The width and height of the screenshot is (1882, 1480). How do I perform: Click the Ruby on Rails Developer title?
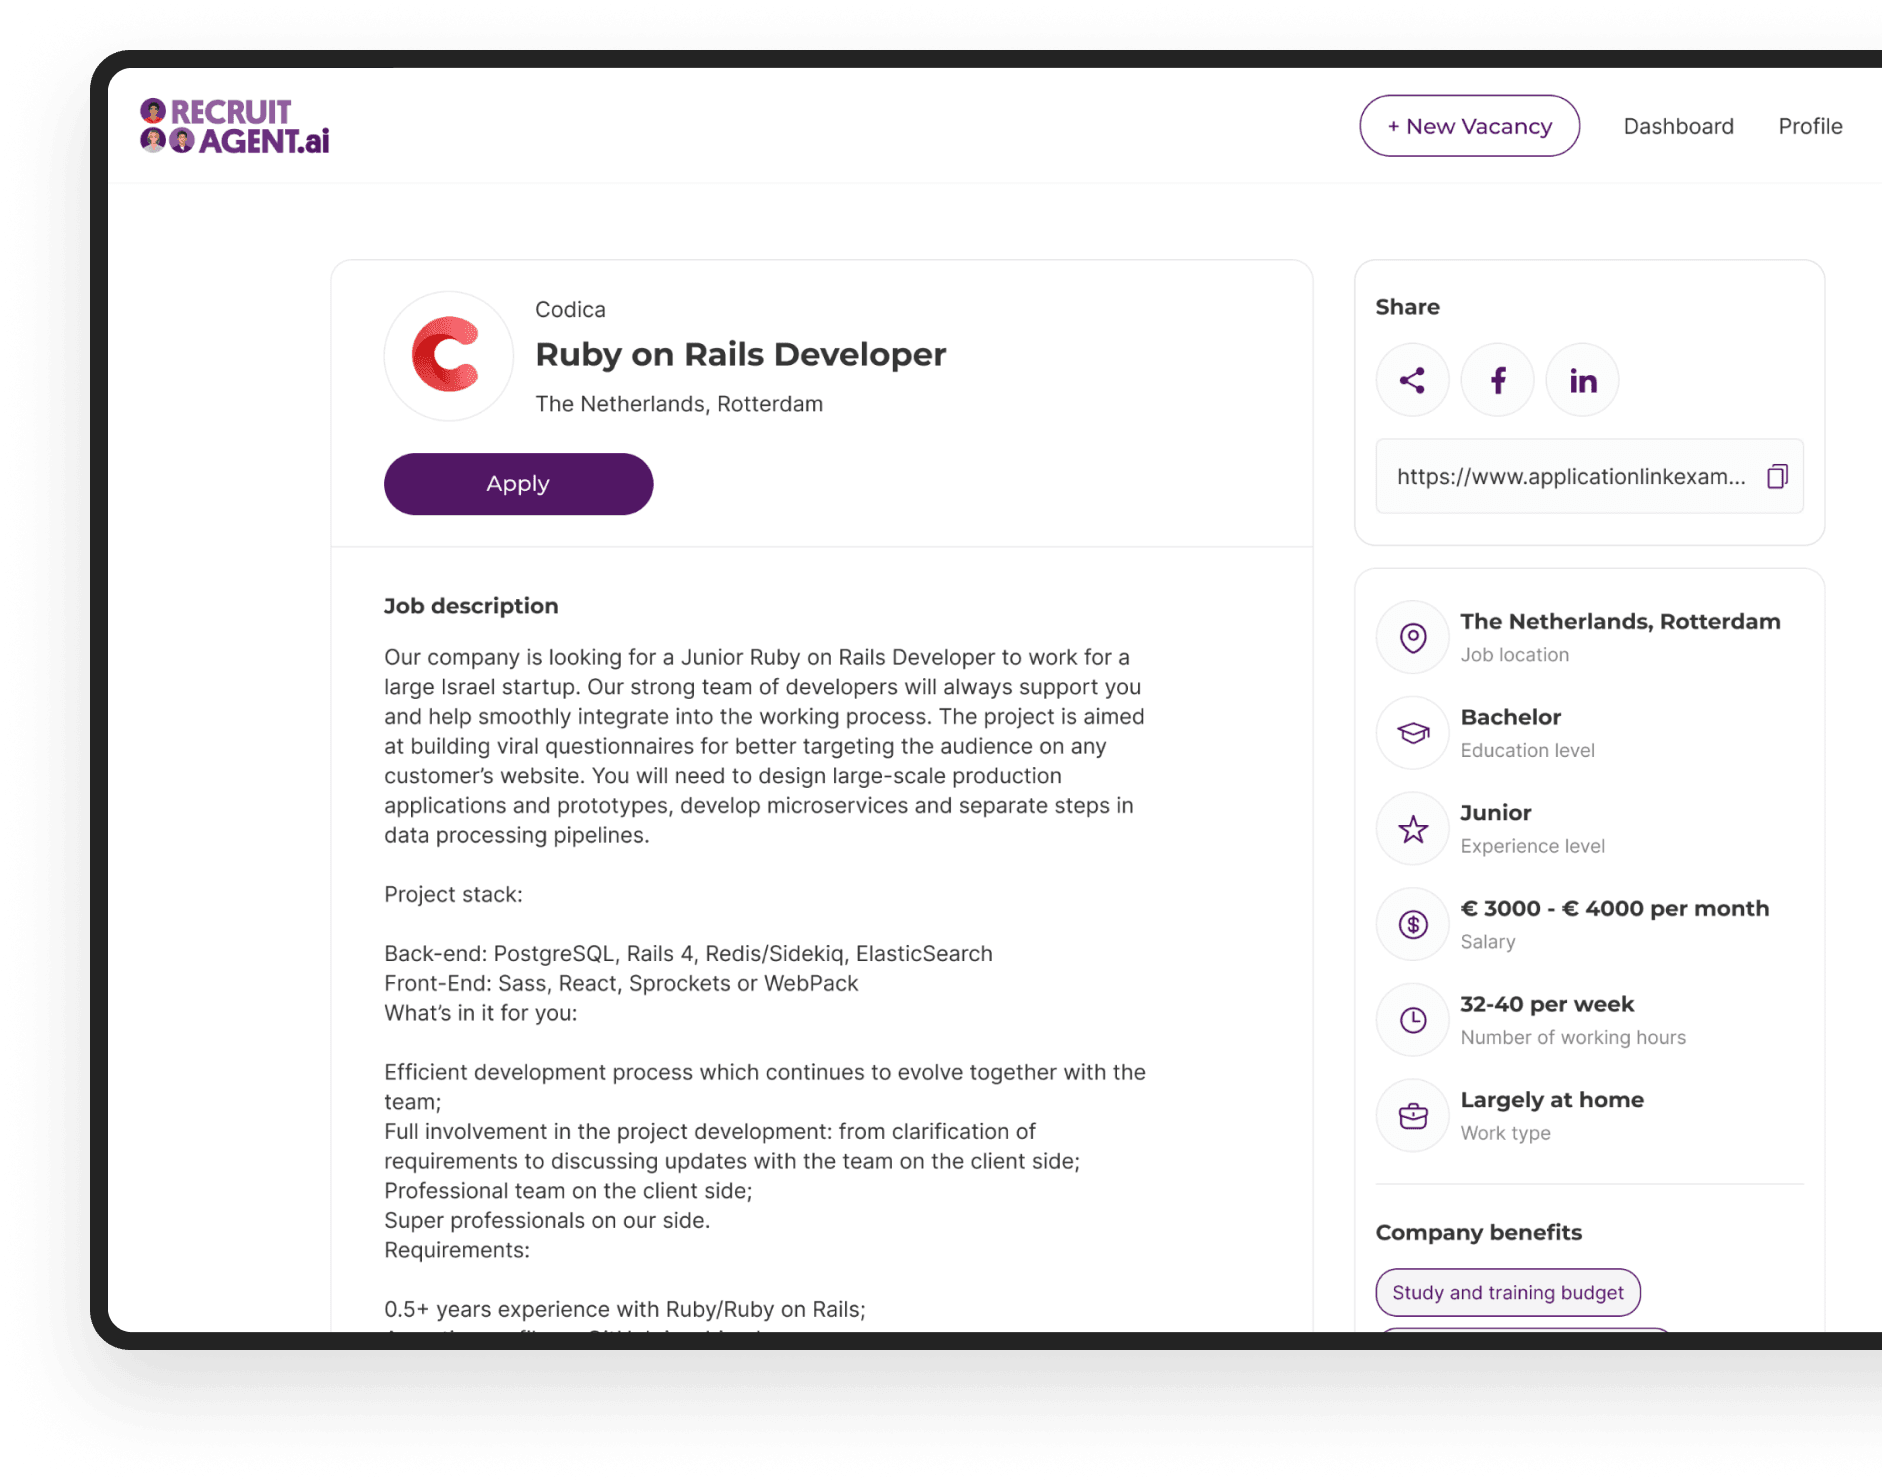[x=740, y=354]
